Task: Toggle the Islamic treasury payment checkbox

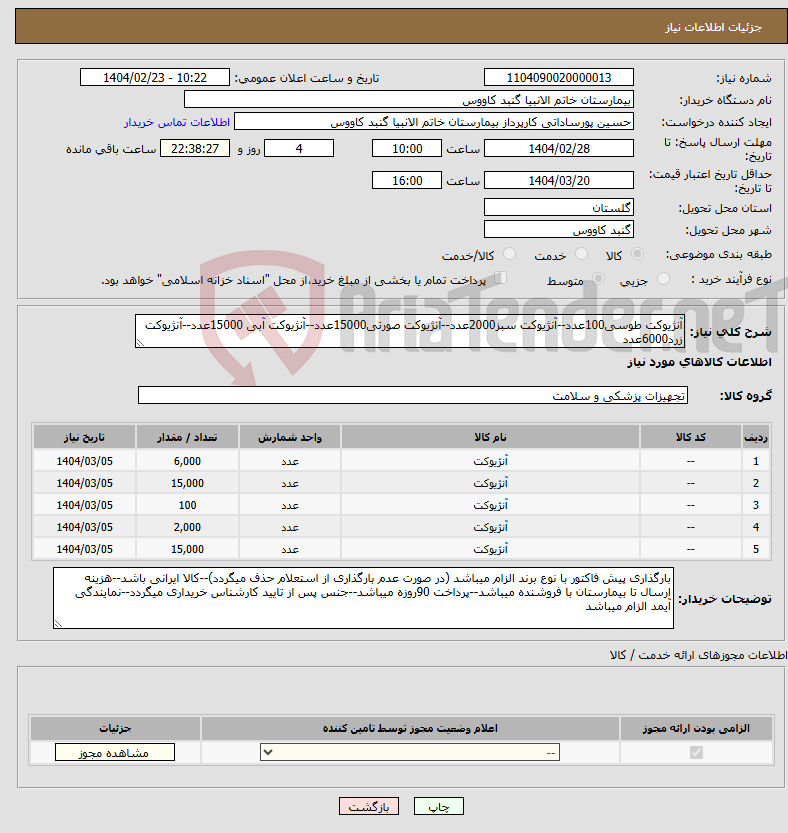Action: click(500, 278)
